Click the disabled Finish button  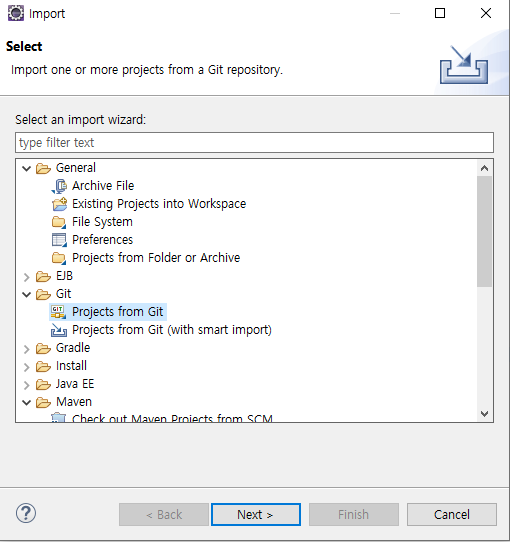pyautogui.click(x=354, y=514)
